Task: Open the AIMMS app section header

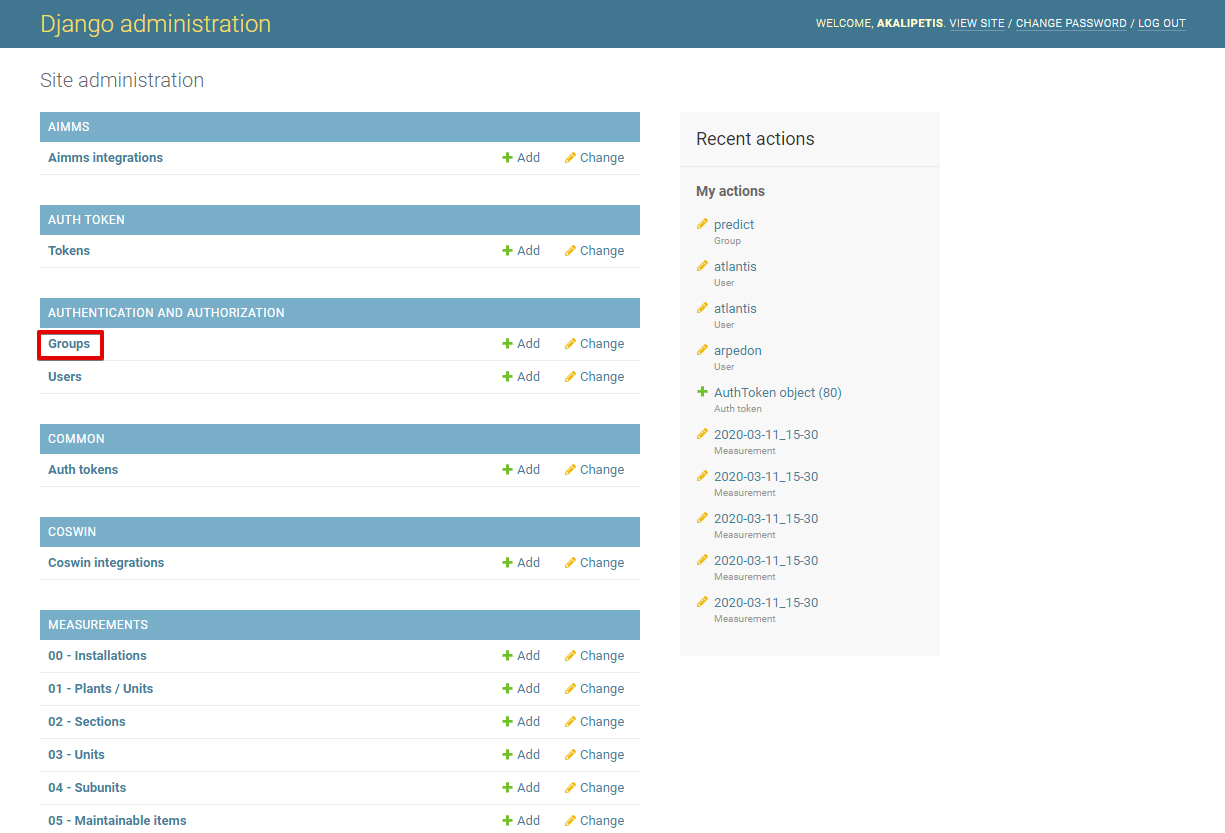Action: [69, 127]
